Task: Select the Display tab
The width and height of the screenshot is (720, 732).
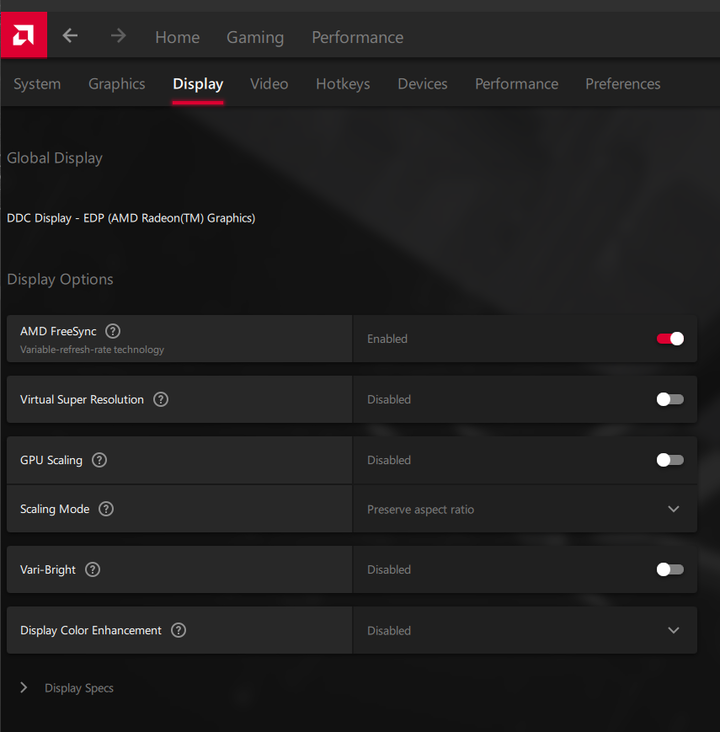Action: pyautogui.click(x=198, y=84)
